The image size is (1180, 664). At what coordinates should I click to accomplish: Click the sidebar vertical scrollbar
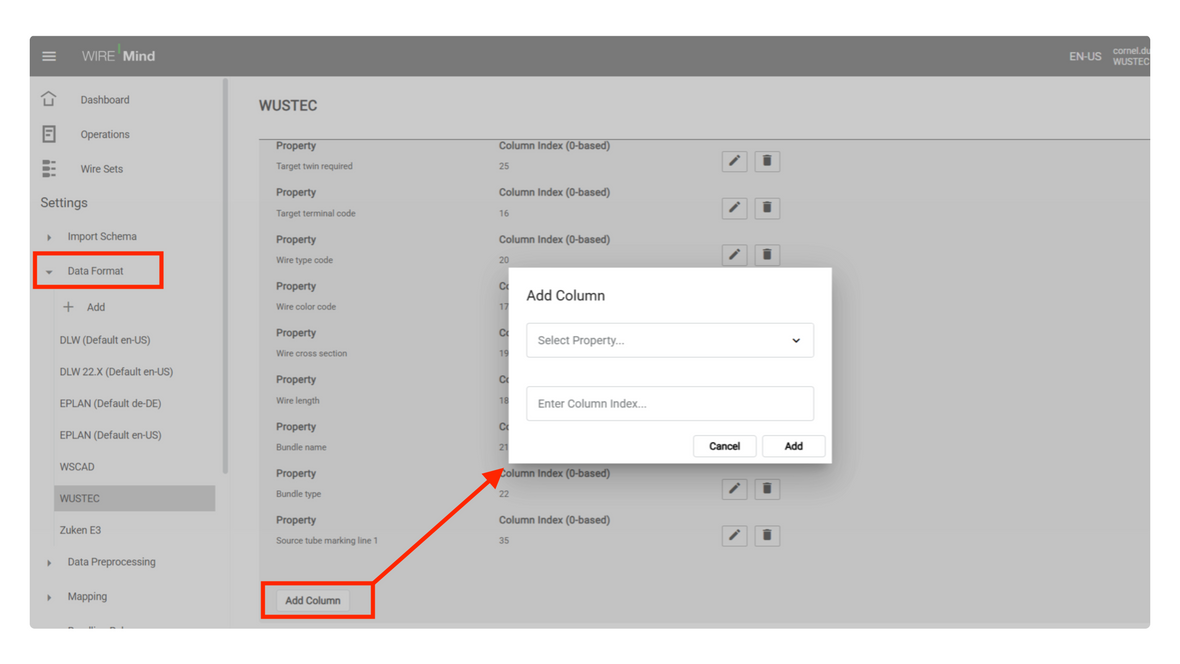(224, 276)
